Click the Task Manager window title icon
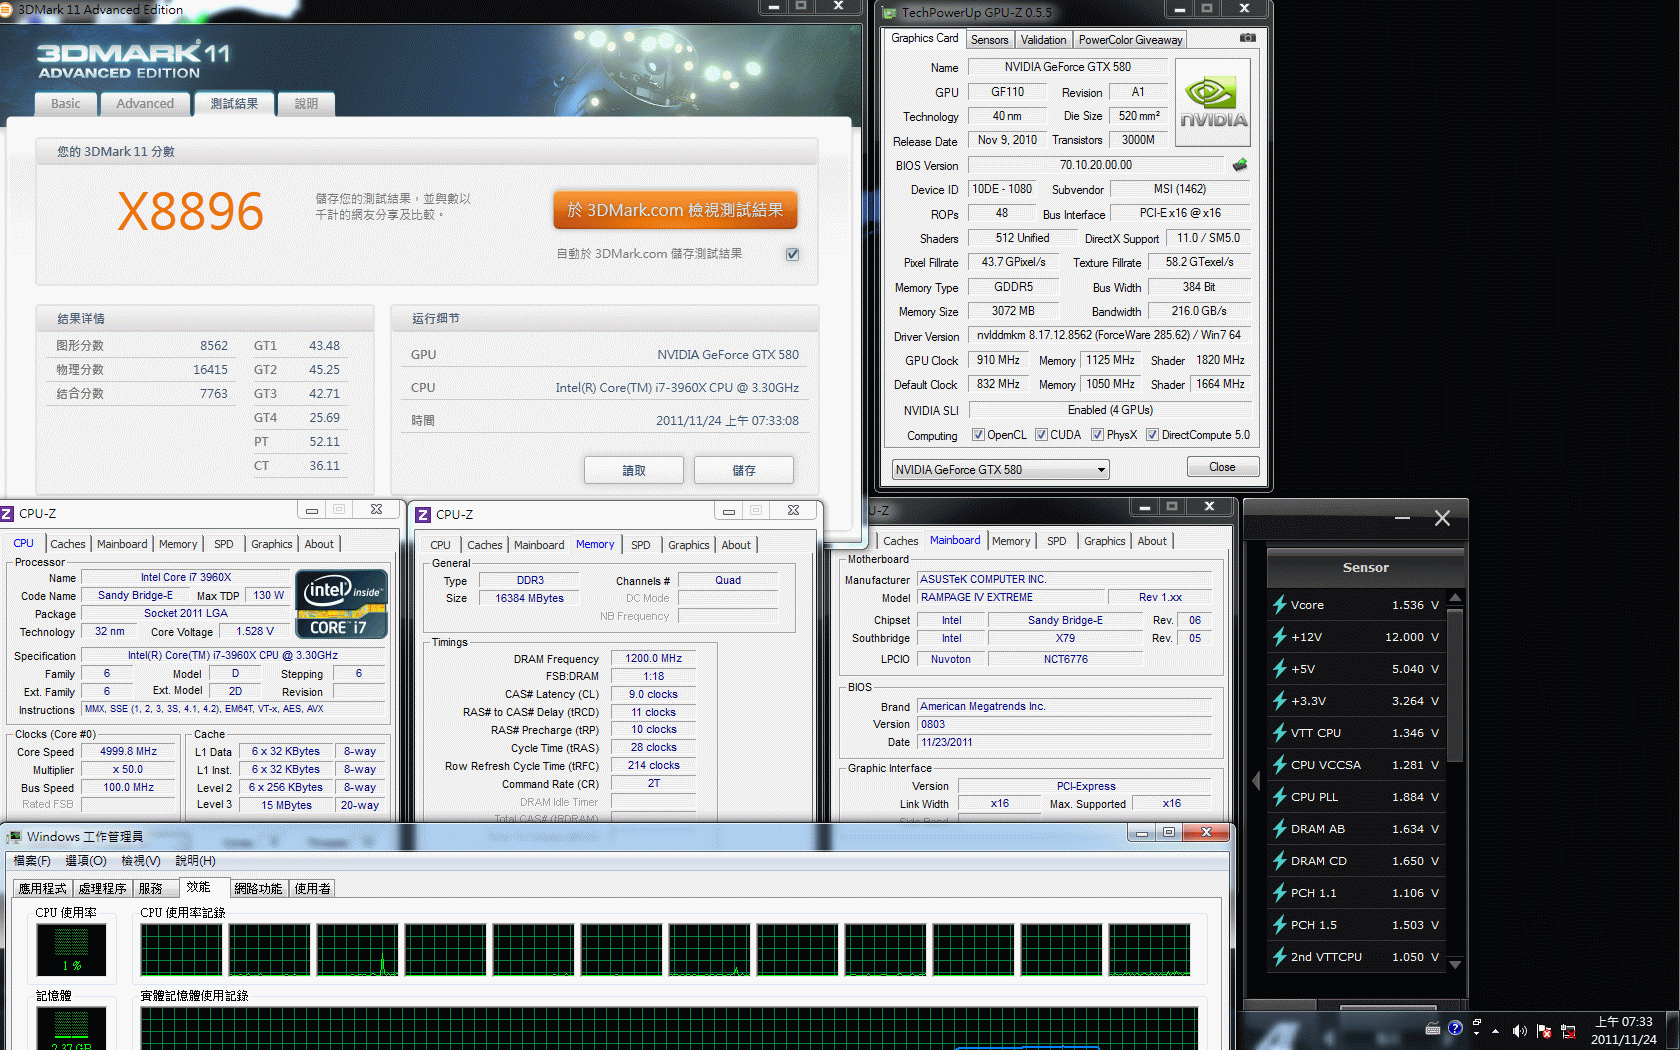1680x1050 pixels. click(x=14, y=837)
